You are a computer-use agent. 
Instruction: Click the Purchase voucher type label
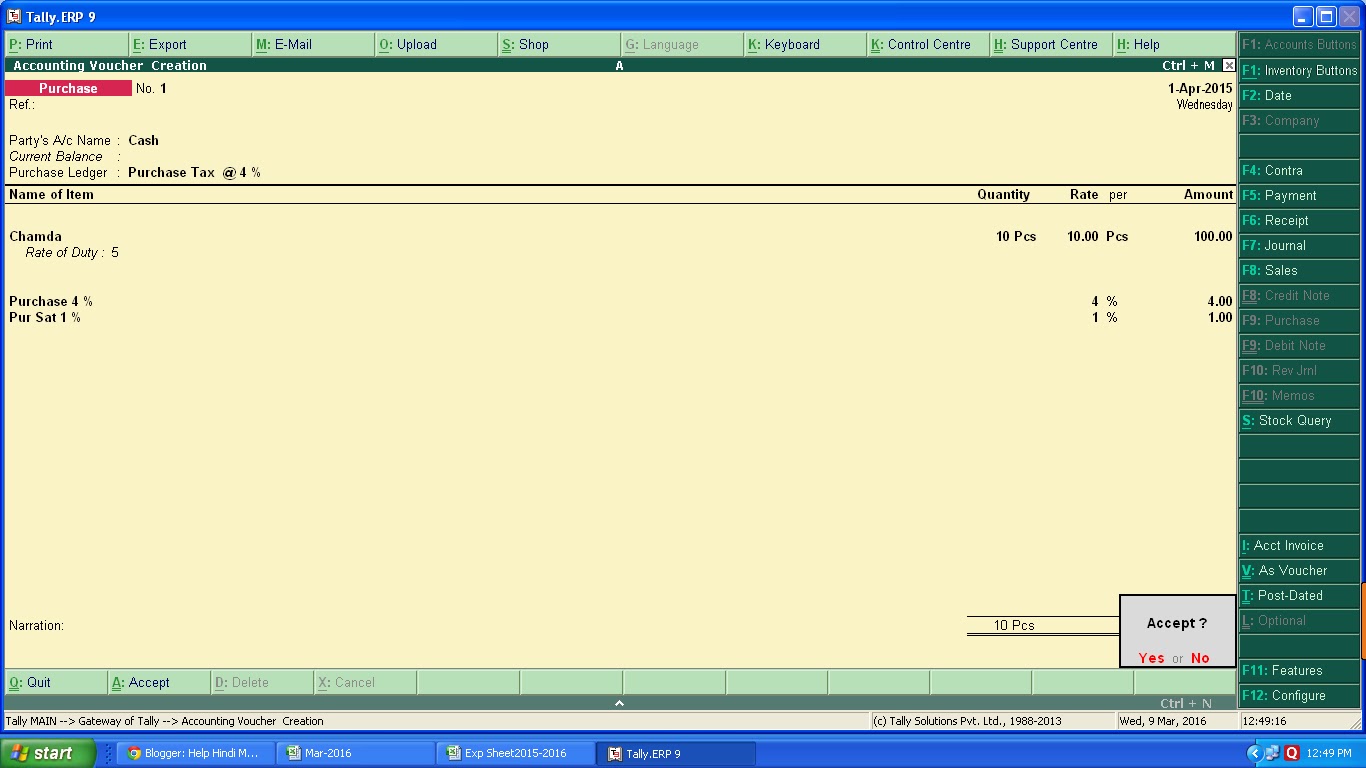pyautogui.click(x=68, y=88)
